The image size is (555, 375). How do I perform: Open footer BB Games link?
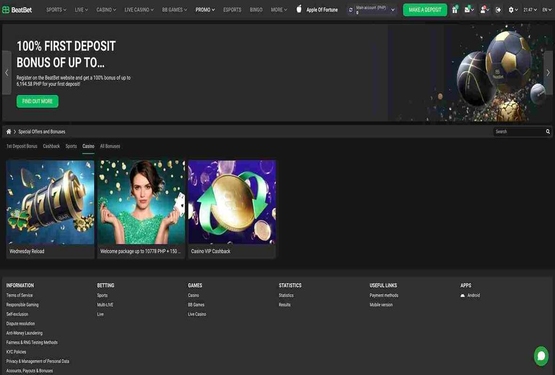pos(196,305)
